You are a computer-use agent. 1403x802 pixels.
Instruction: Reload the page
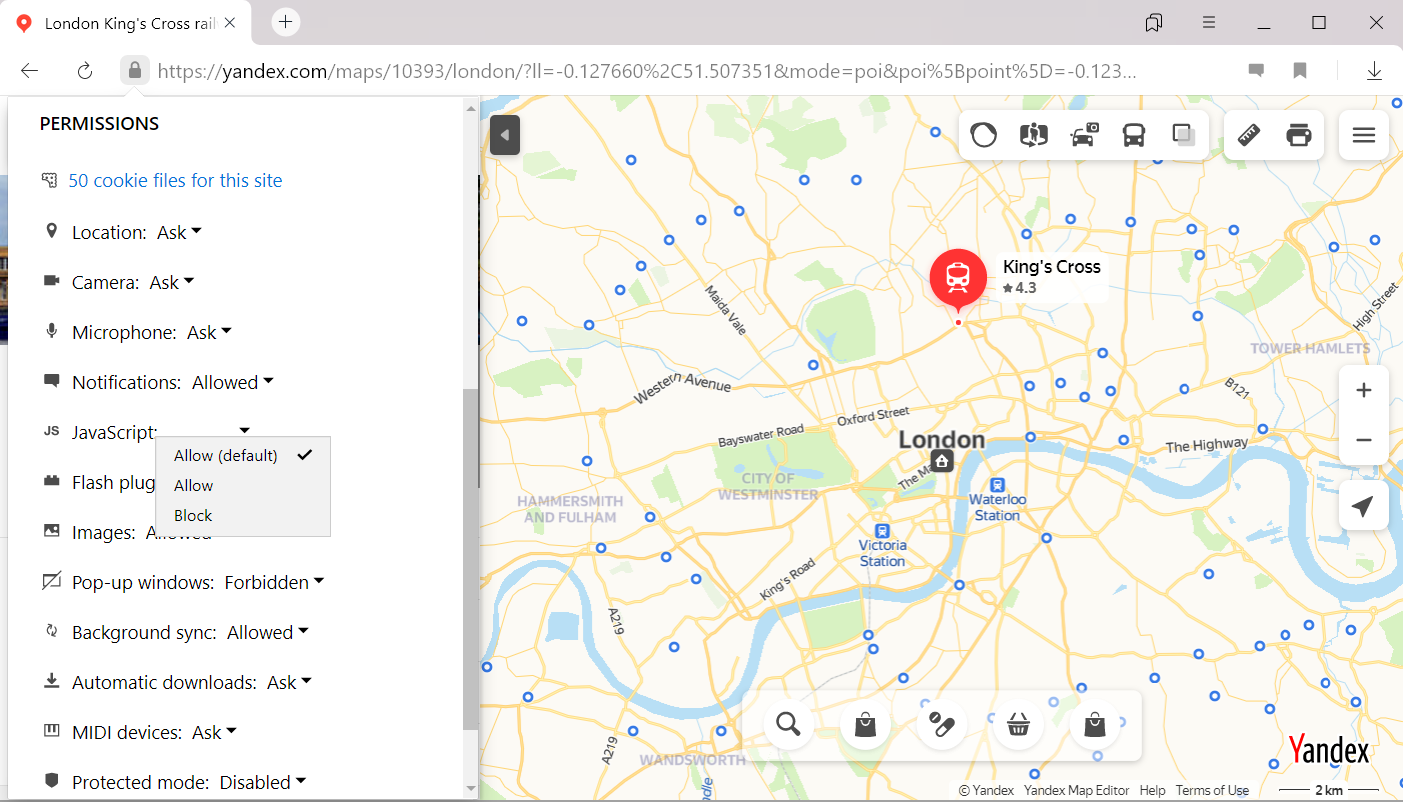85,71
